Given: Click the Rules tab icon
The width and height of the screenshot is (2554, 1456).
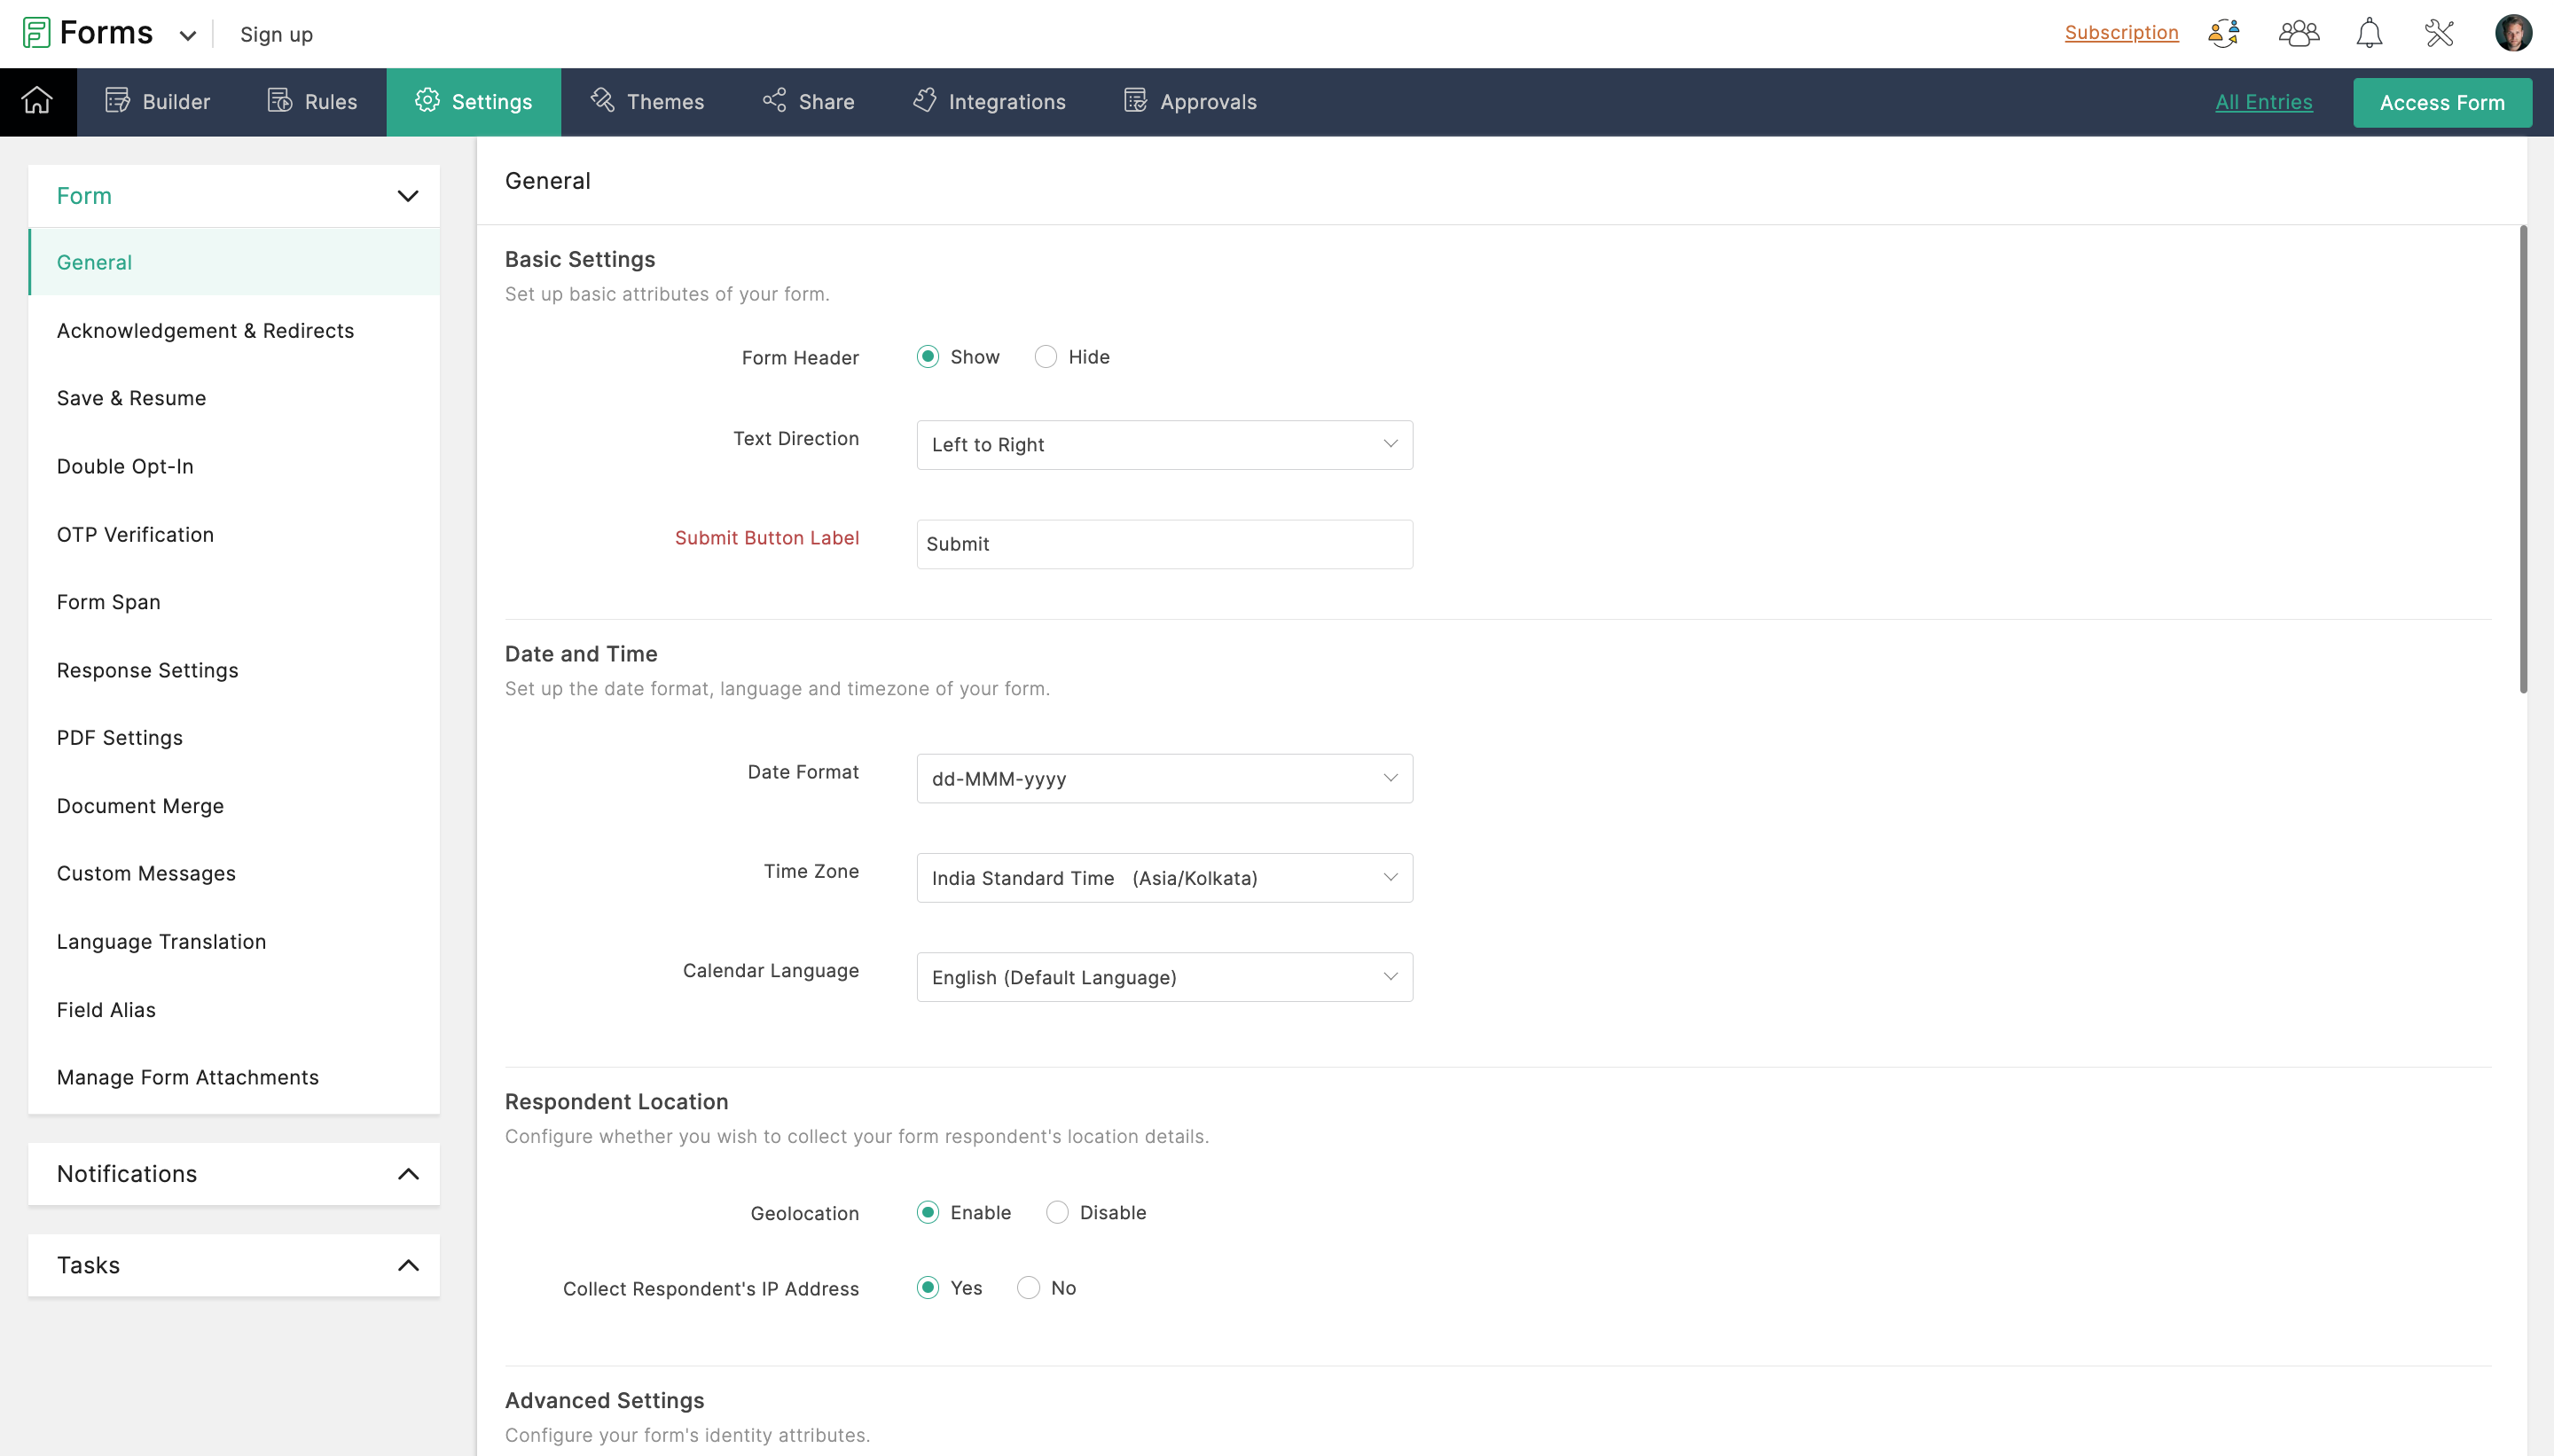Looking at the screenshot, I should coord(279,101).
